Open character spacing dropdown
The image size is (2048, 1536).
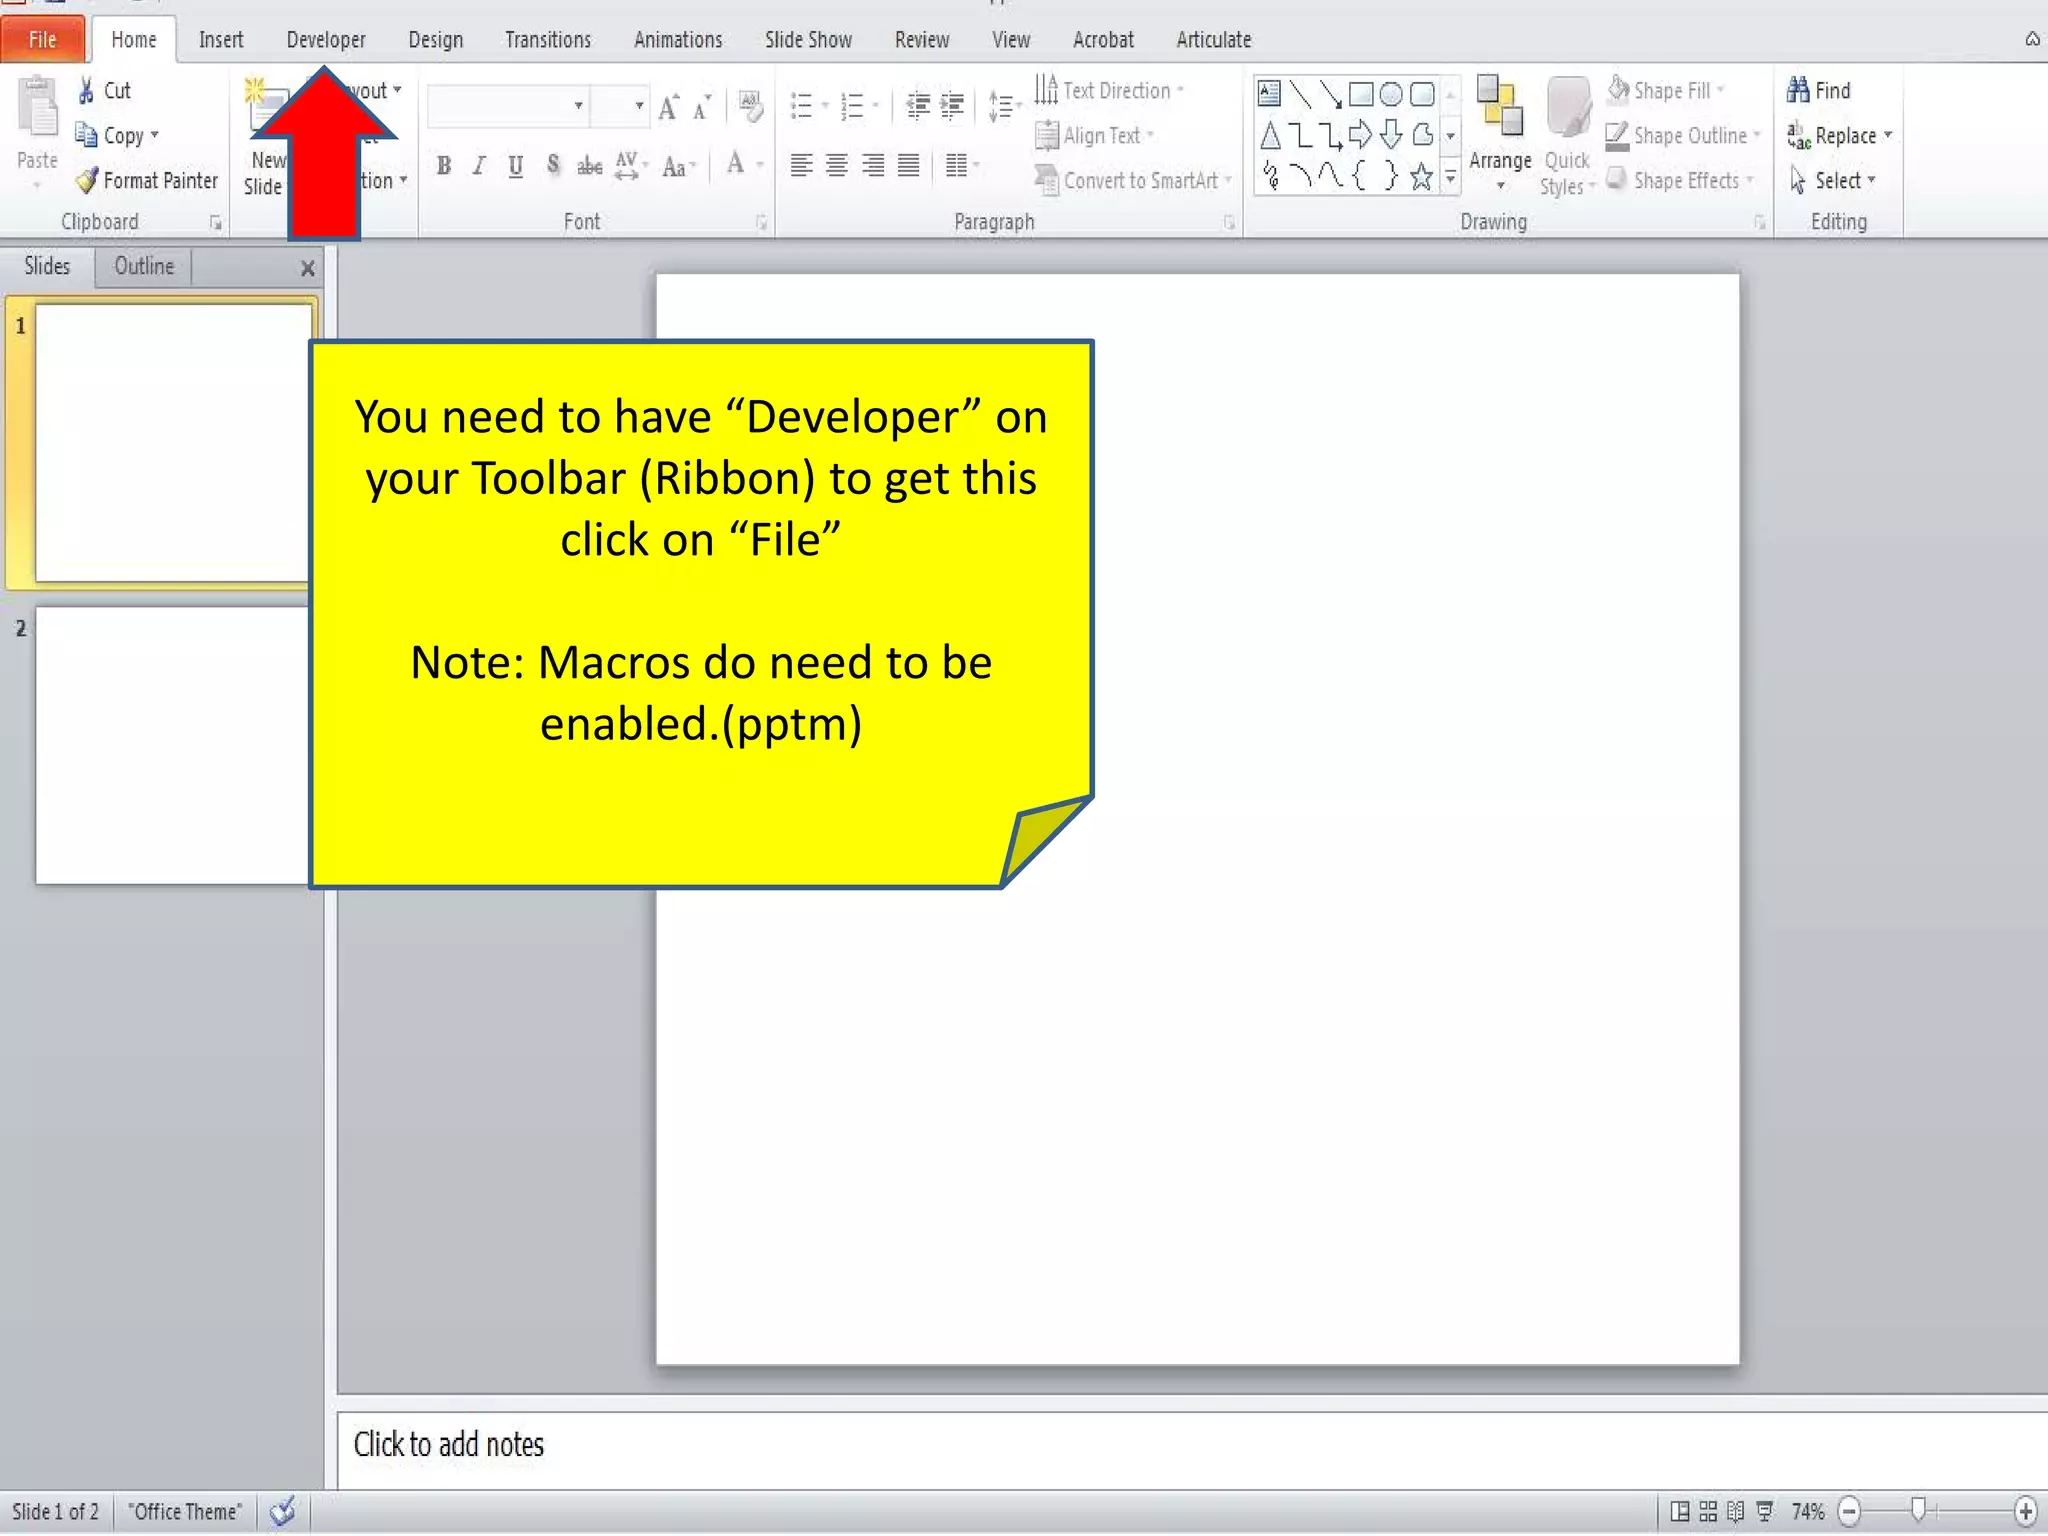pos(632,166)
